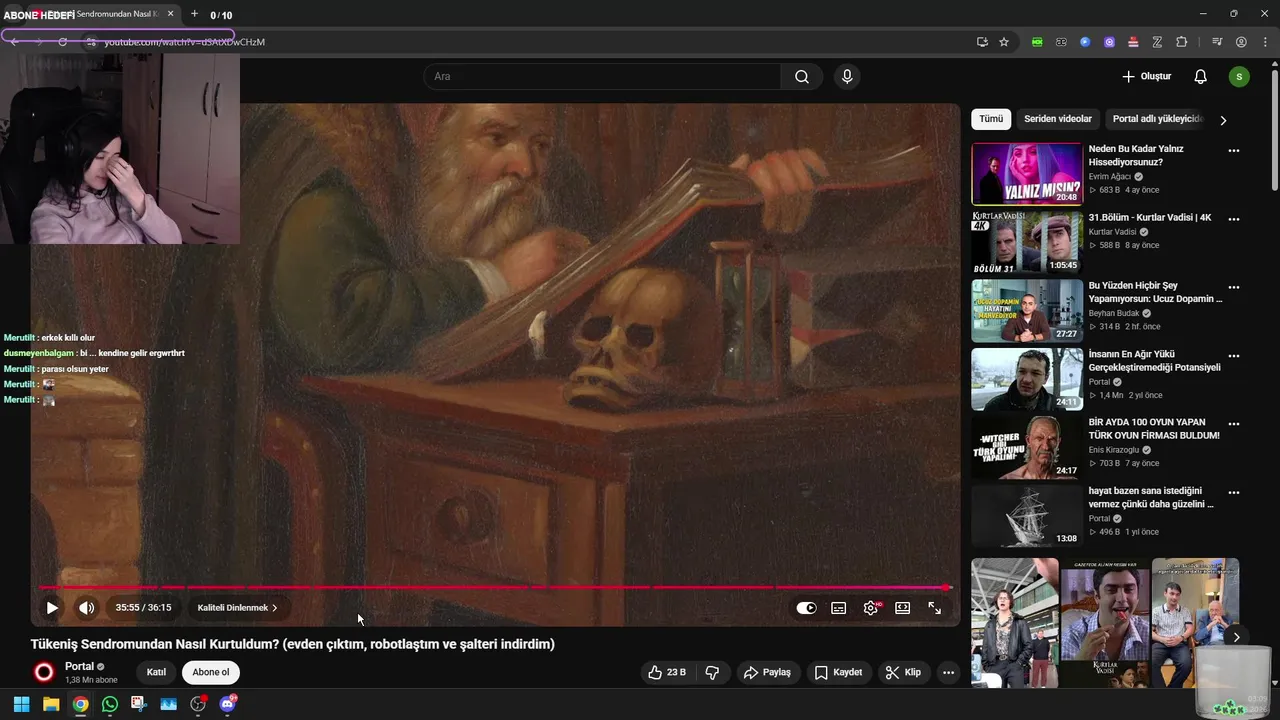Create a clip with Klip button
The image size is (1280, 720).
pos(903,672)
